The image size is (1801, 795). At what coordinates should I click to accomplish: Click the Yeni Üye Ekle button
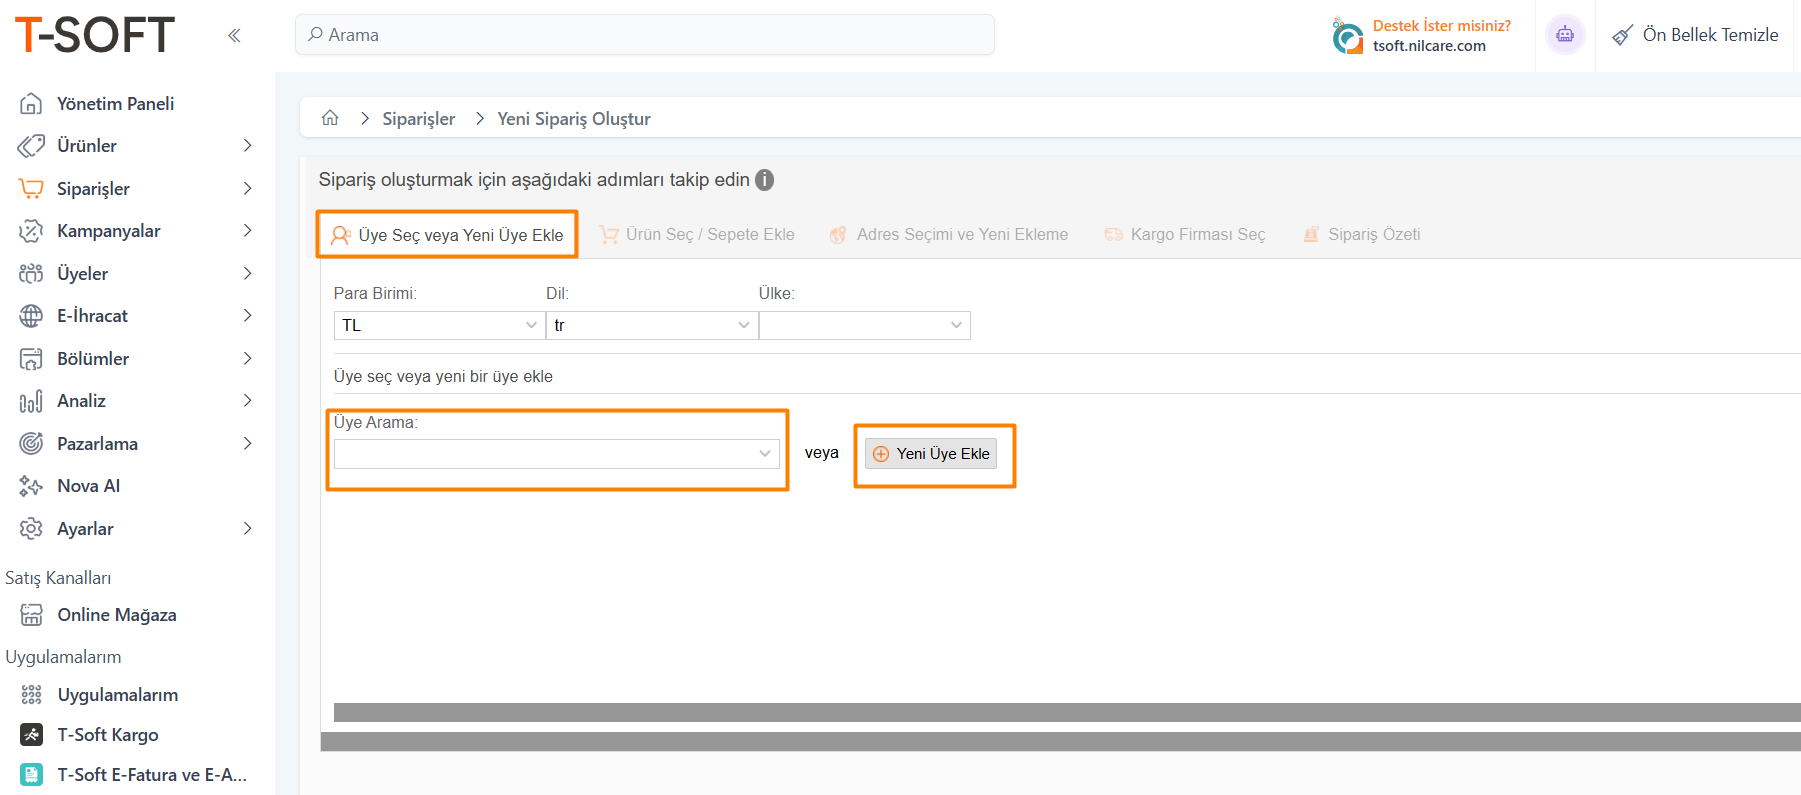point(931,454)
